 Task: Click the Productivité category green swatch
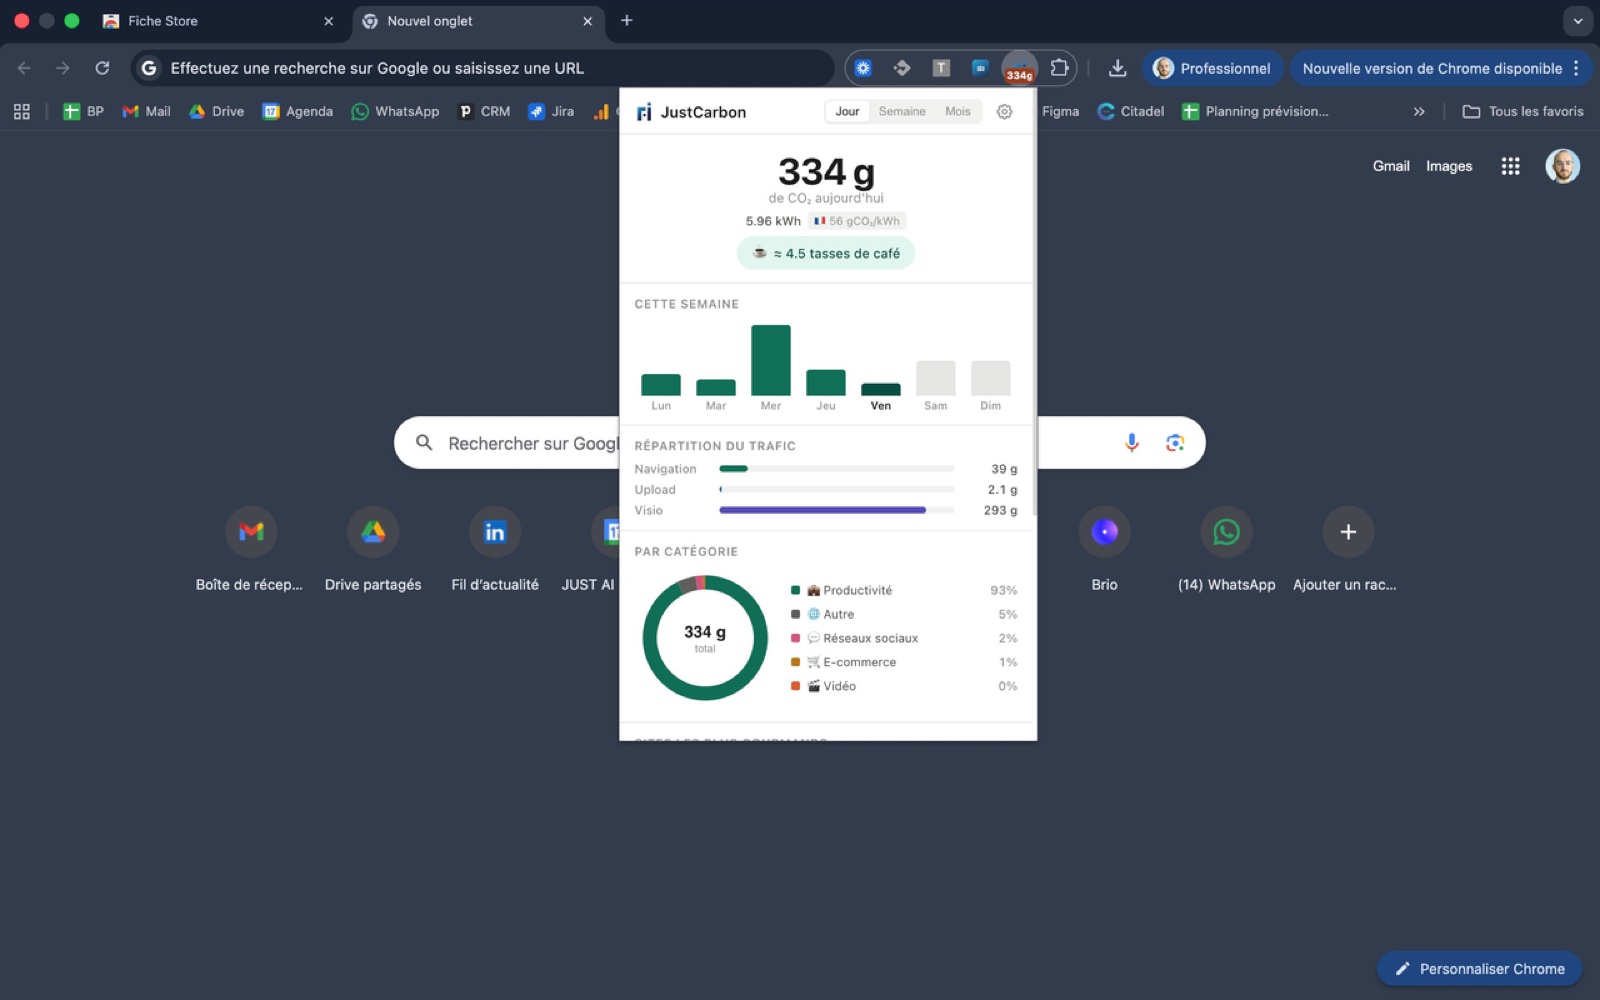click(x=795, y=590)
